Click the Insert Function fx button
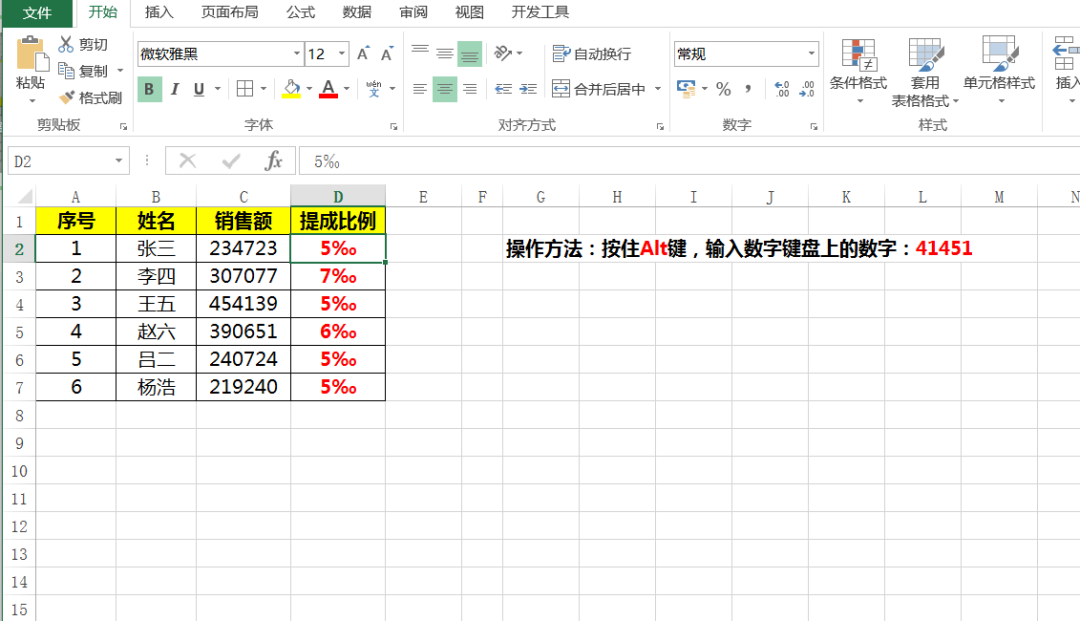The width and height of the screenshot is (1080, 621). 273,161
